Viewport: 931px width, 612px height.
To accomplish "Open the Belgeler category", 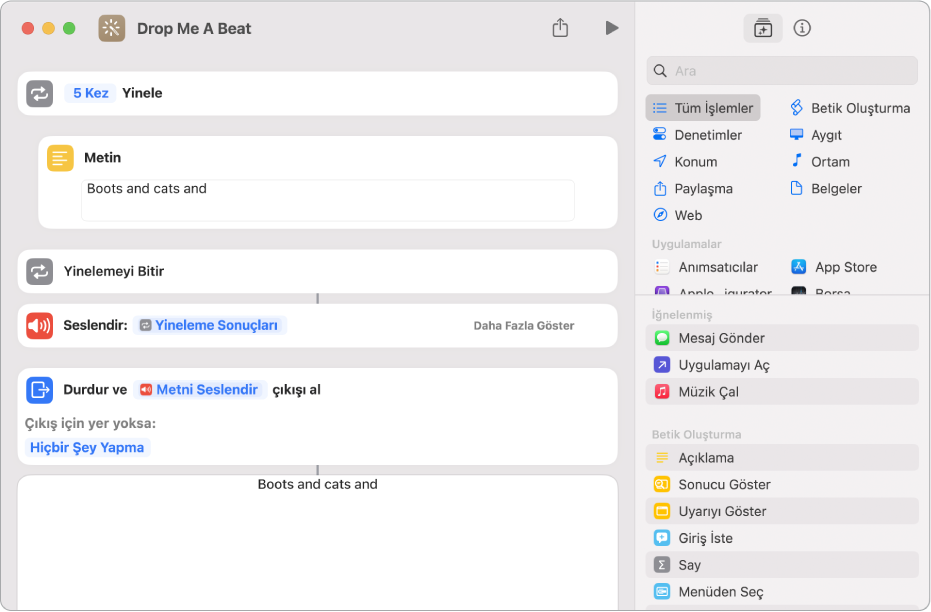I will click(825, 189).
